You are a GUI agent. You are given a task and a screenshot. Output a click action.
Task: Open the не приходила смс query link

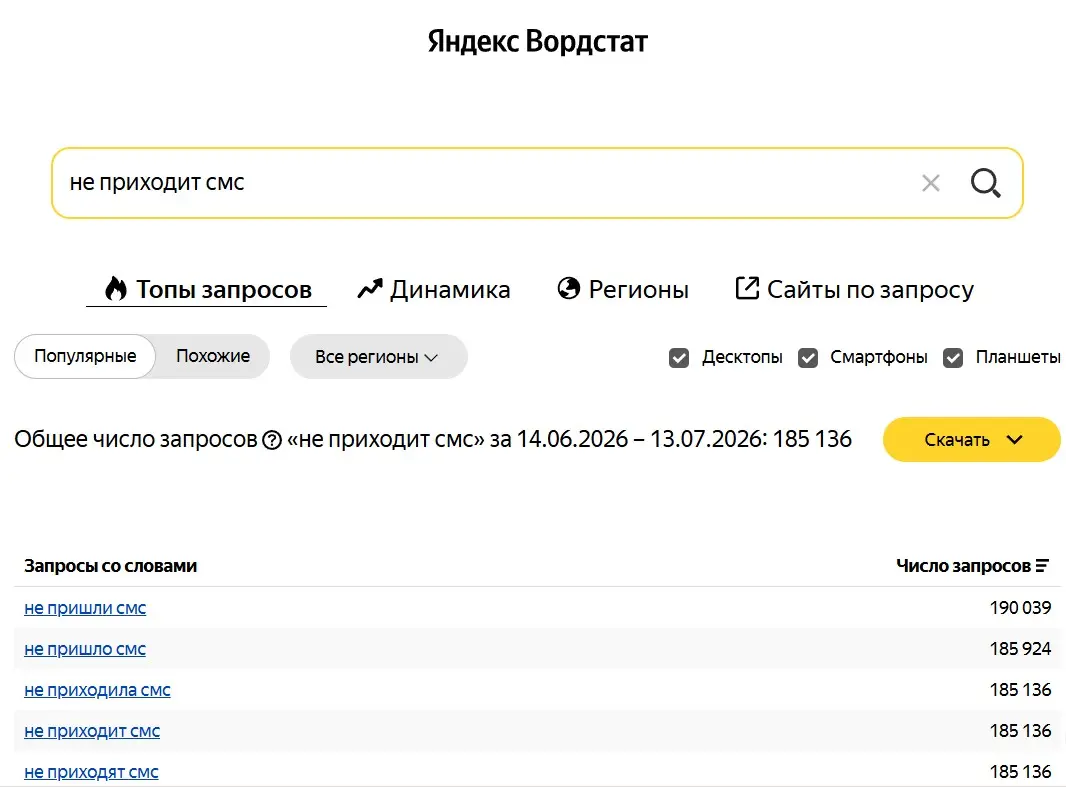tap(97, 690)
